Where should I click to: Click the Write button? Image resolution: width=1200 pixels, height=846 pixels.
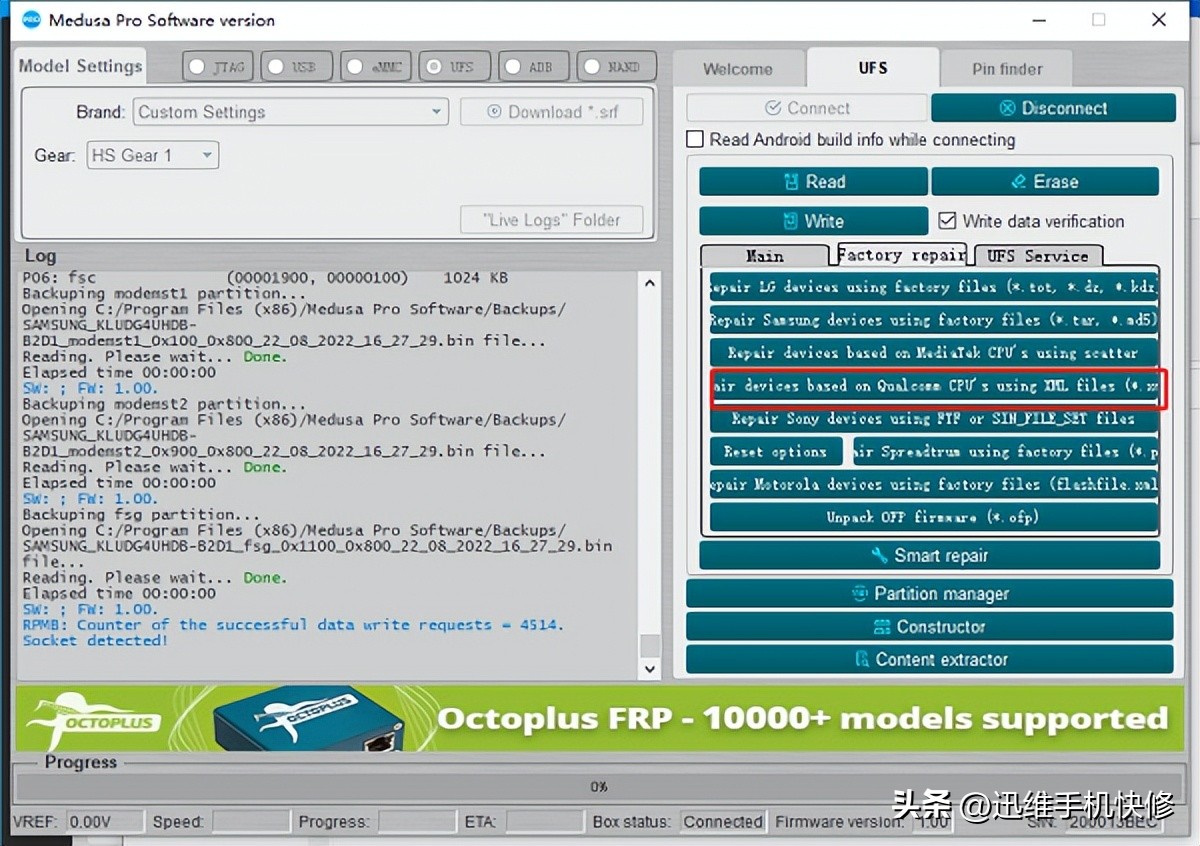(x=814, y=221)
